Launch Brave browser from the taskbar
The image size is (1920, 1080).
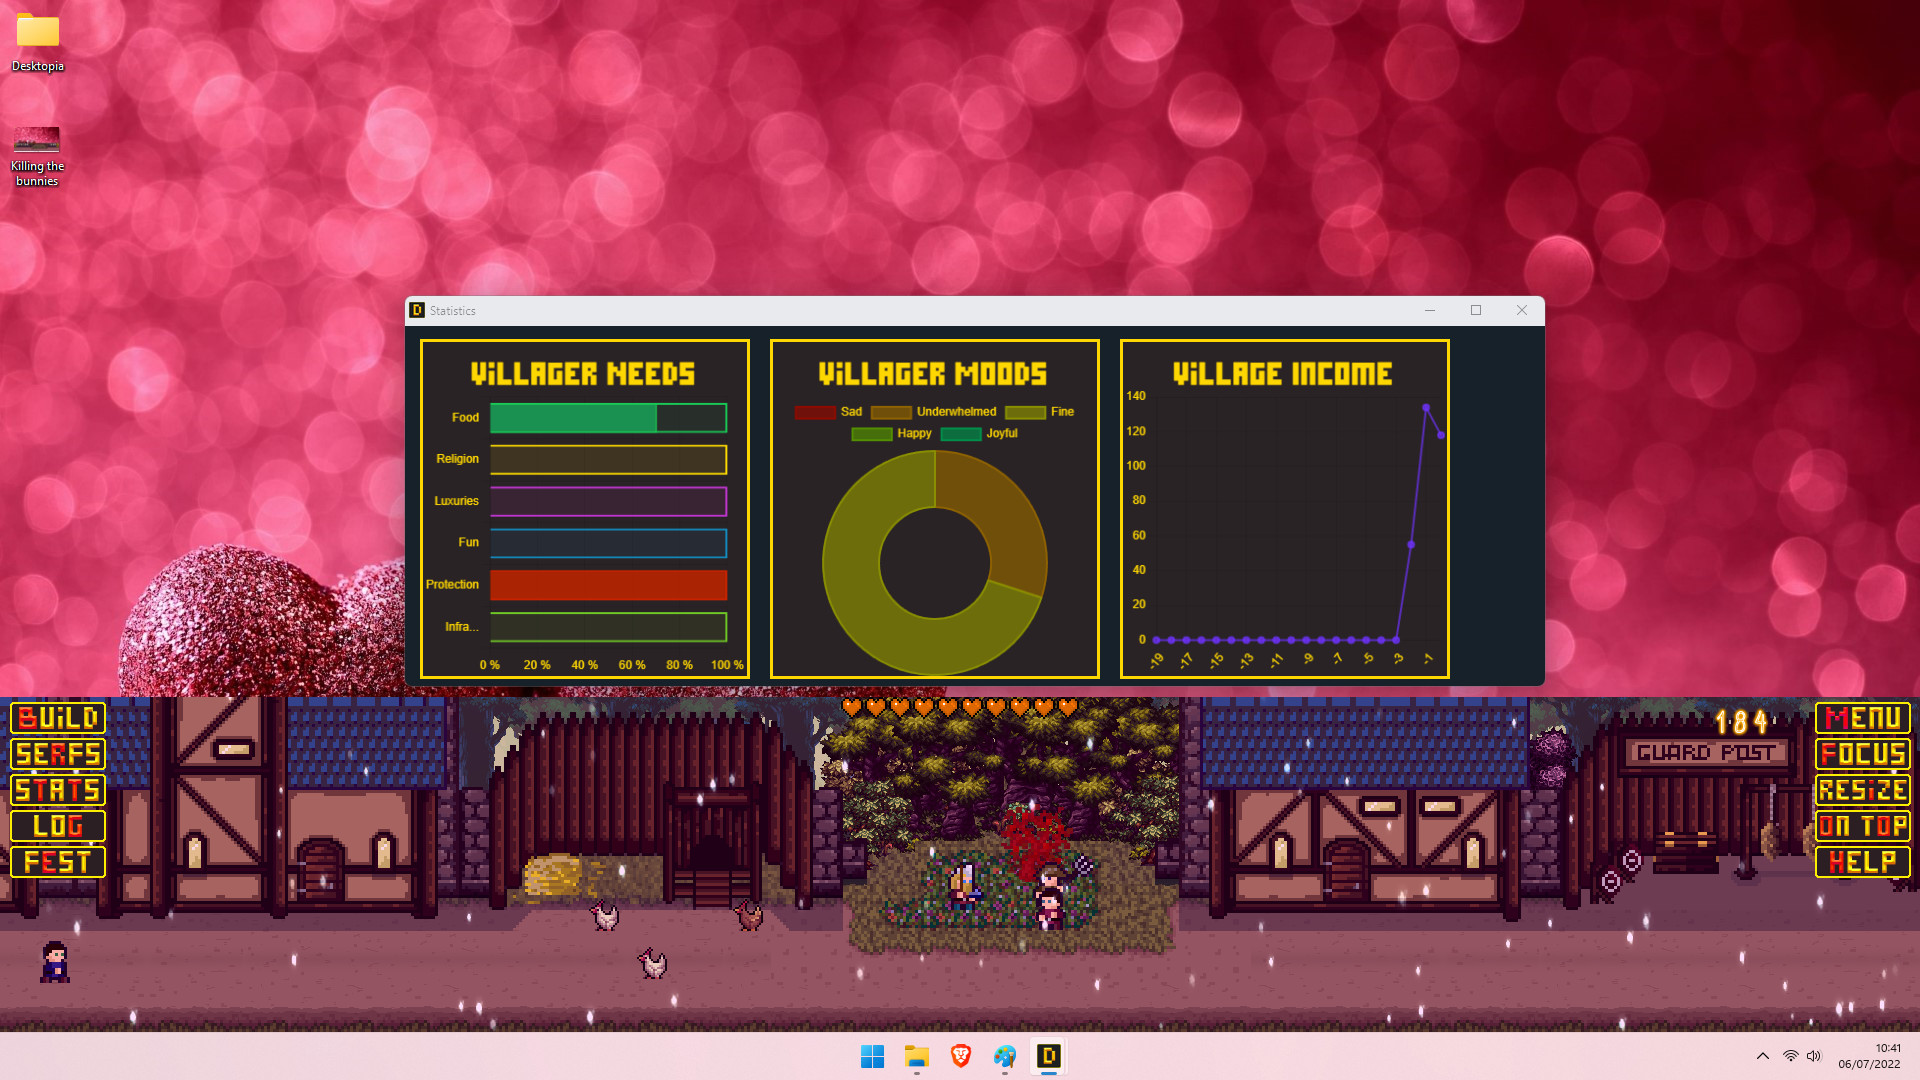coord(960,1056)
